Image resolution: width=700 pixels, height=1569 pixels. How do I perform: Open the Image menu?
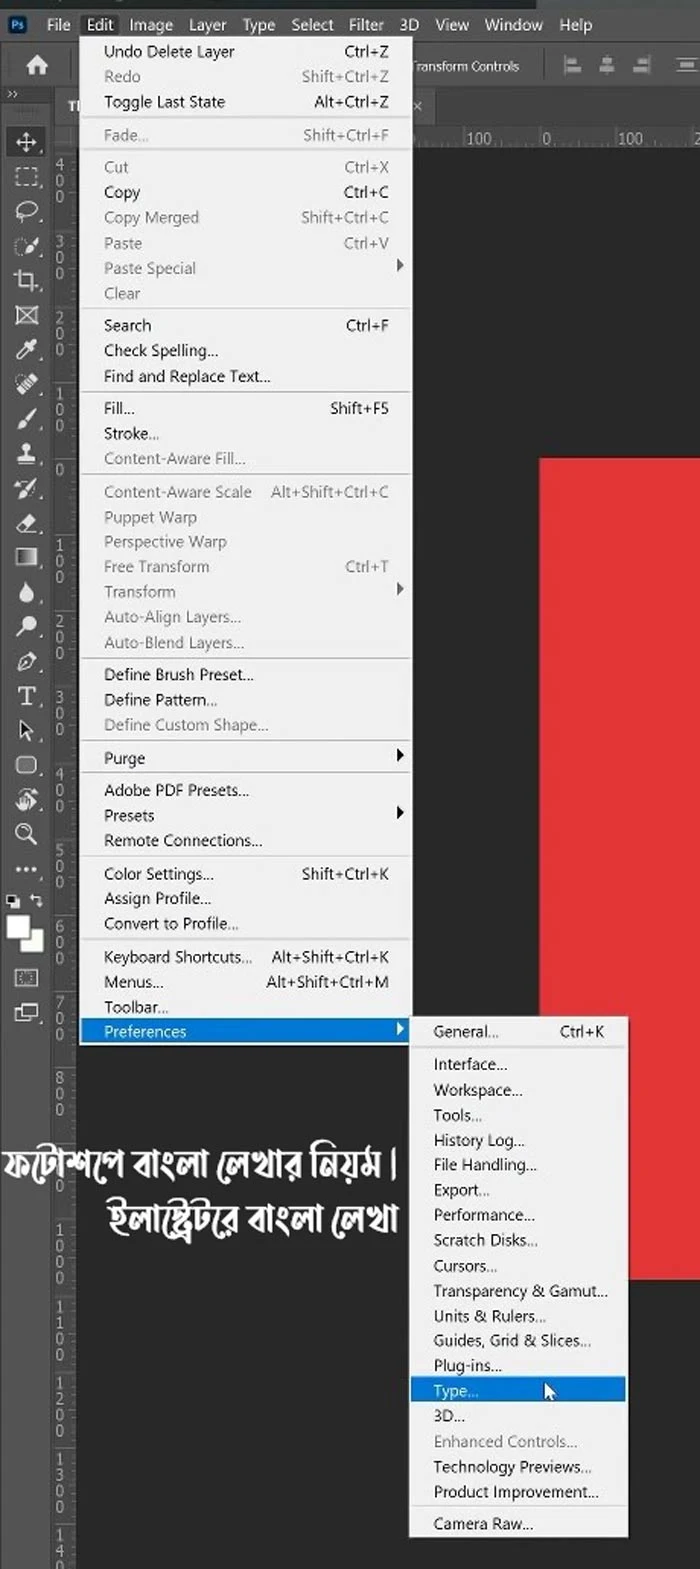[x=151, y=25]
